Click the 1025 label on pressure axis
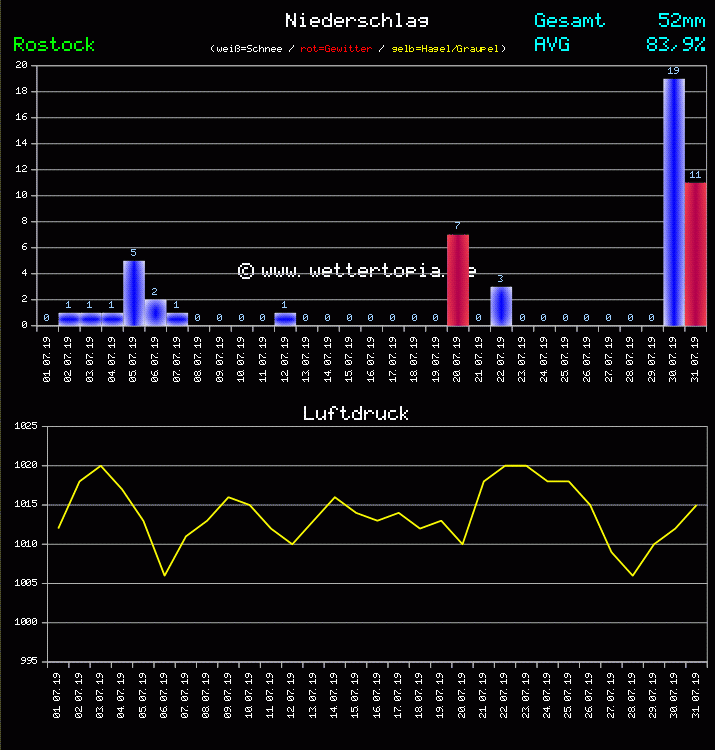Screen dimensions: 715x750 point(24,426)
